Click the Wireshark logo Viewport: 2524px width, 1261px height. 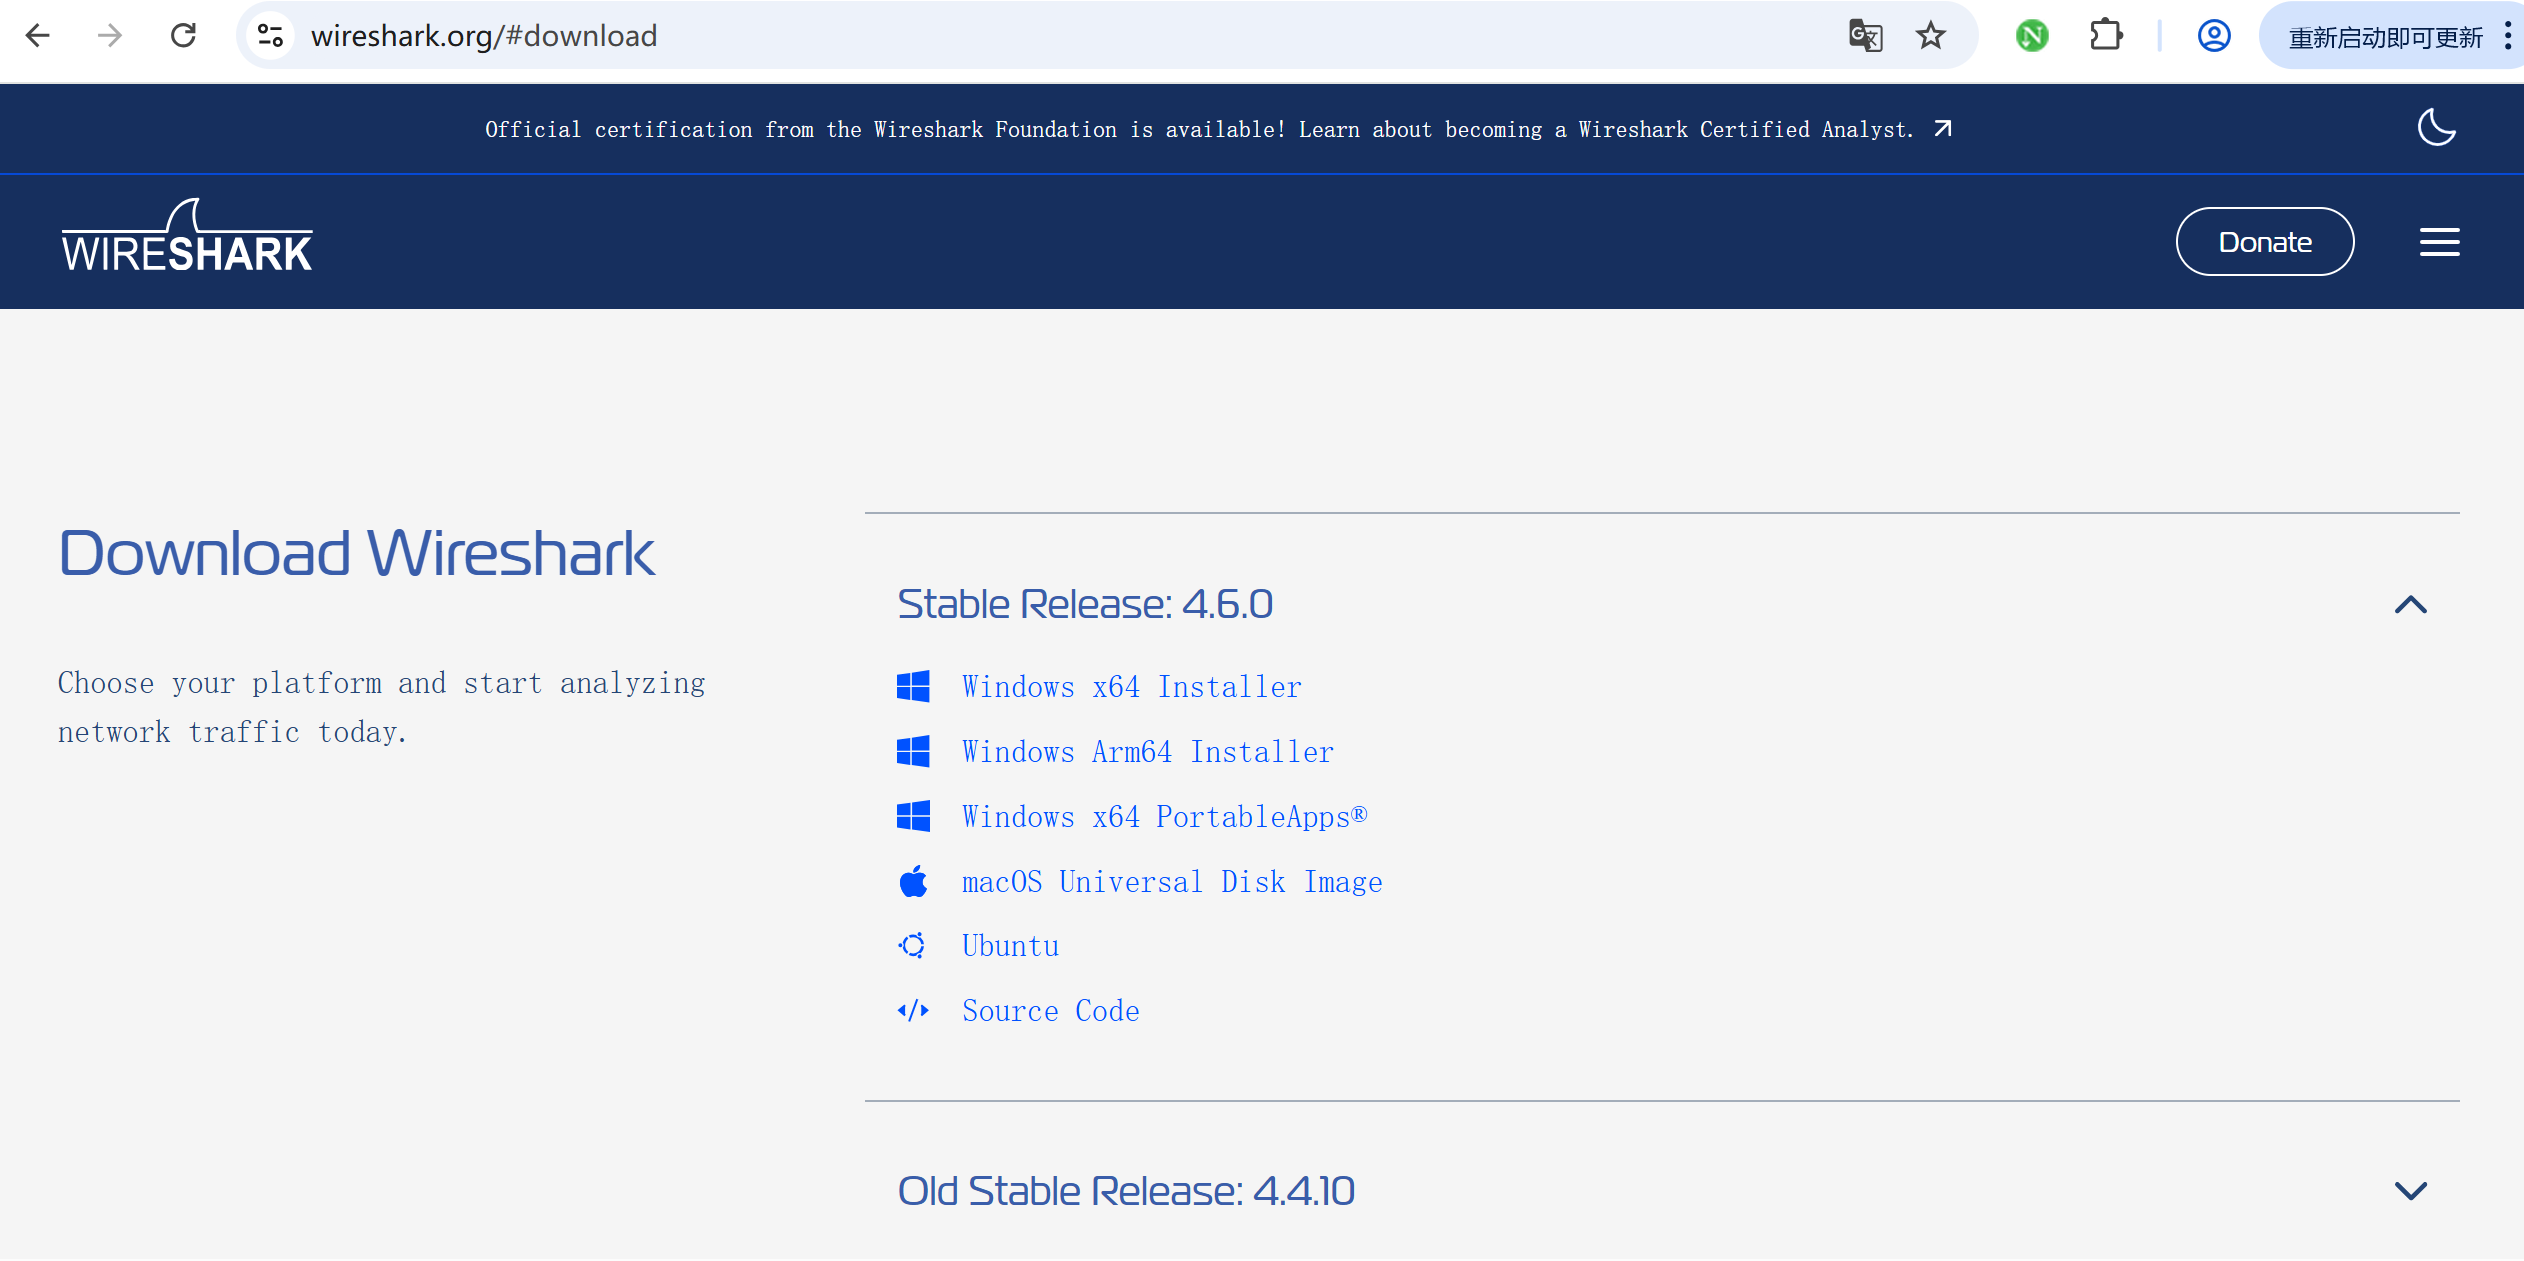[x=187, y=236]
